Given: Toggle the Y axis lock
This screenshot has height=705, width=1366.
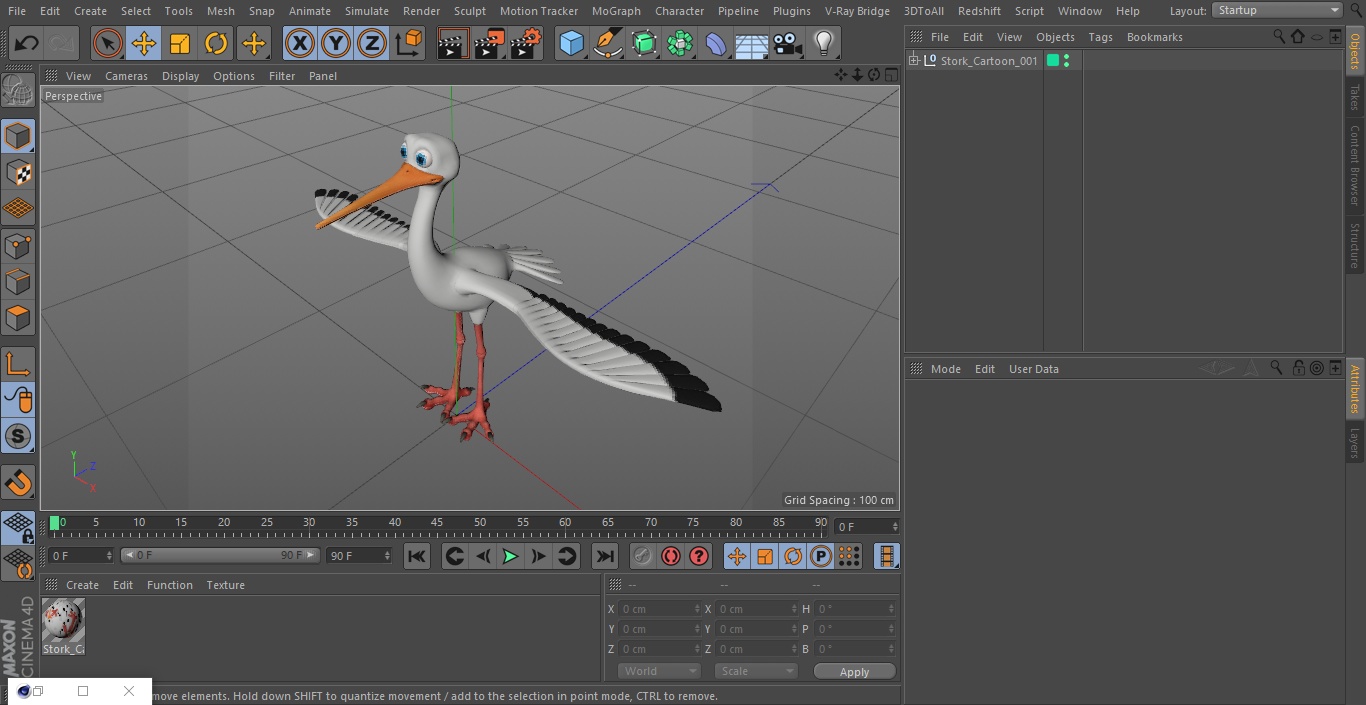Looking at the screenshot, I should pos(335,44).
